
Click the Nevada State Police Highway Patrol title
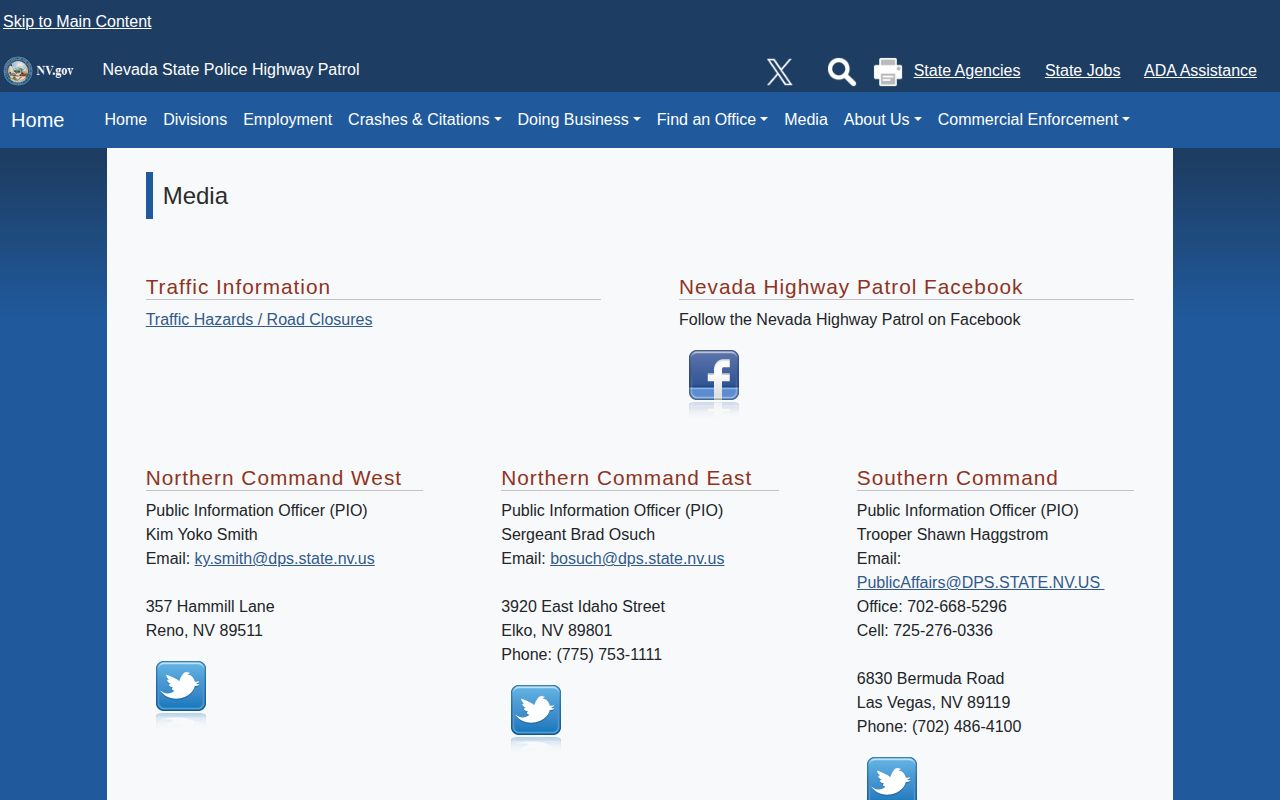[231, 69]
